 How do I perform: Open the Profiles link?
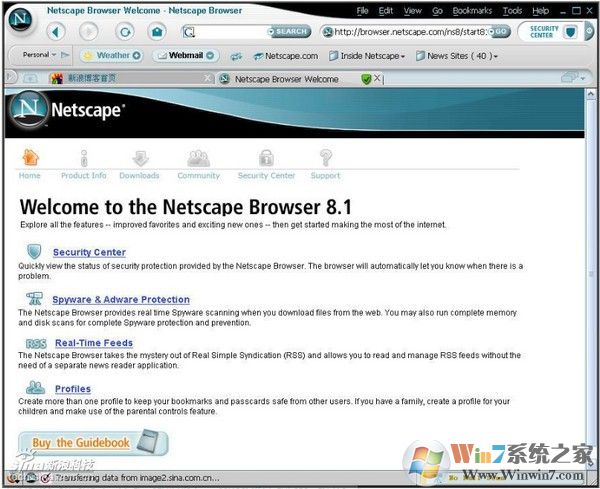(x=73, y=389)
